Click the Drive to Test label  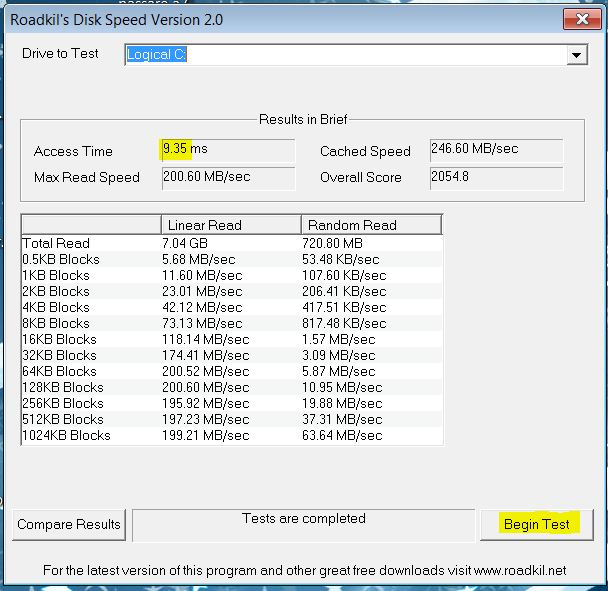(x=60, y=54)
